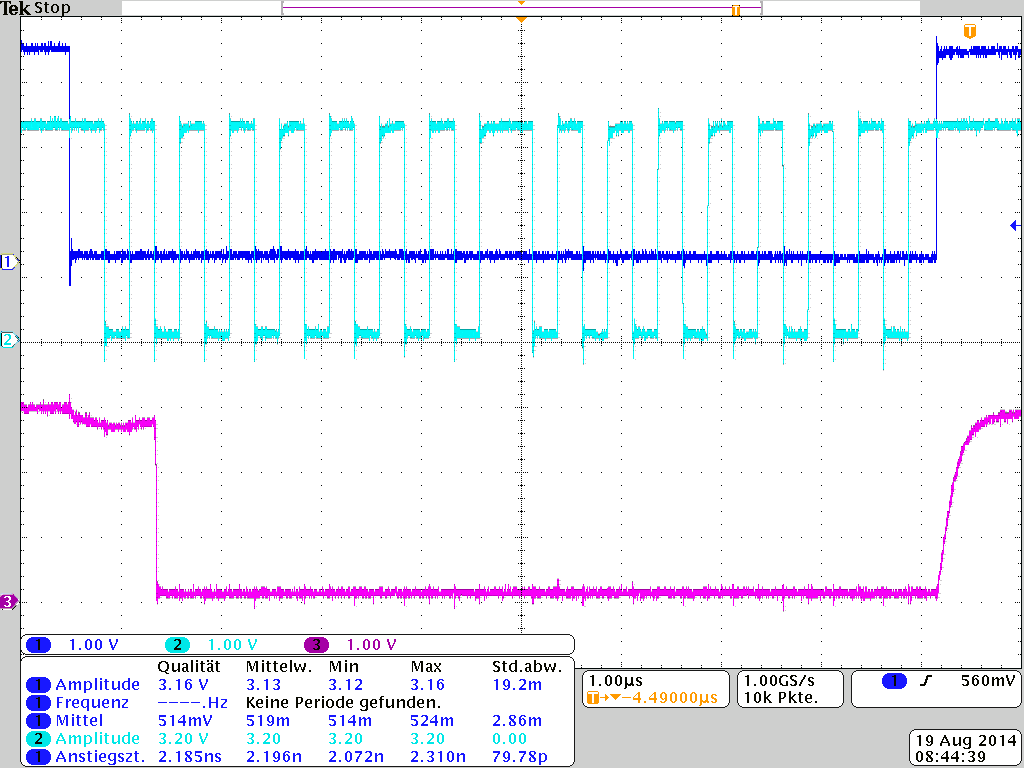Click the channel 2 ground marker on left edge
The width and height of the screenshot is (1024, 768).
(x=8, y=340)
